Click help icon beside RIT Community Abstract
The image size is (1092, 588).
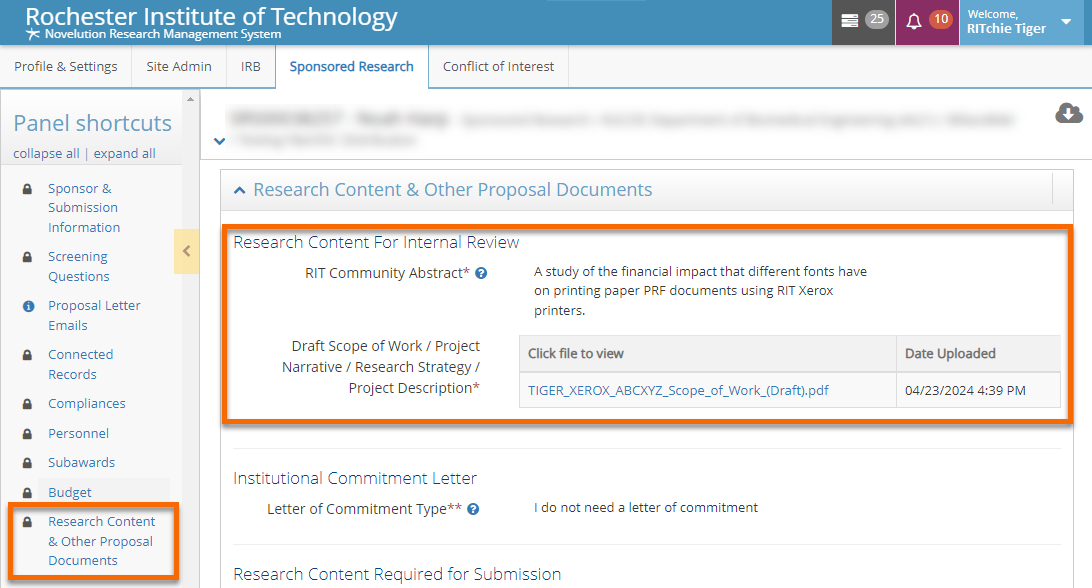tap(481, 273)
